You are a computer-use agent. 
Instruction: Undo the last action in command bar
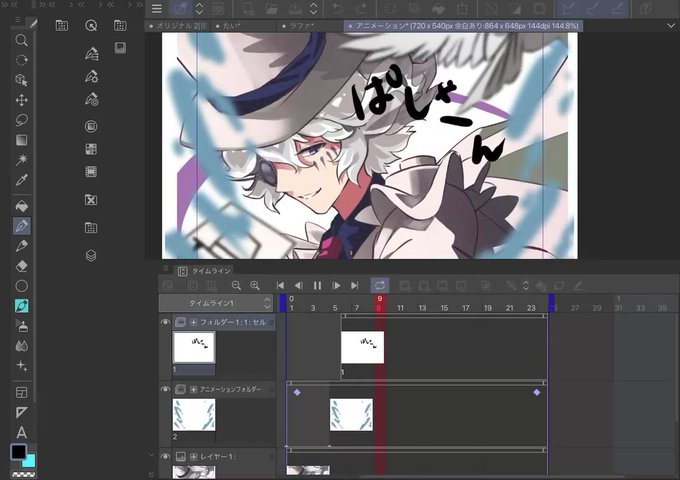pyautogui.click(x=338, y=8)
